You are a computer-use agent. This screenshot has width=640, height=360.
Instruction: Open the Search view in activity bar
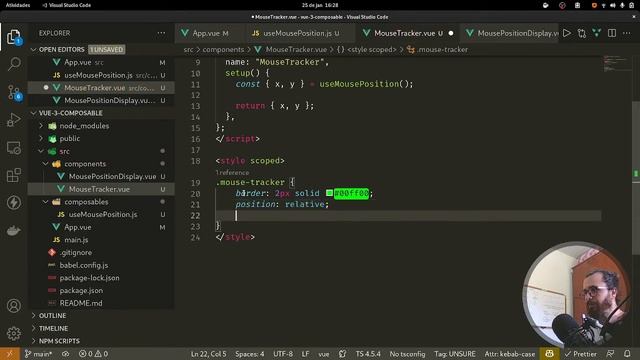pos(14,64)
